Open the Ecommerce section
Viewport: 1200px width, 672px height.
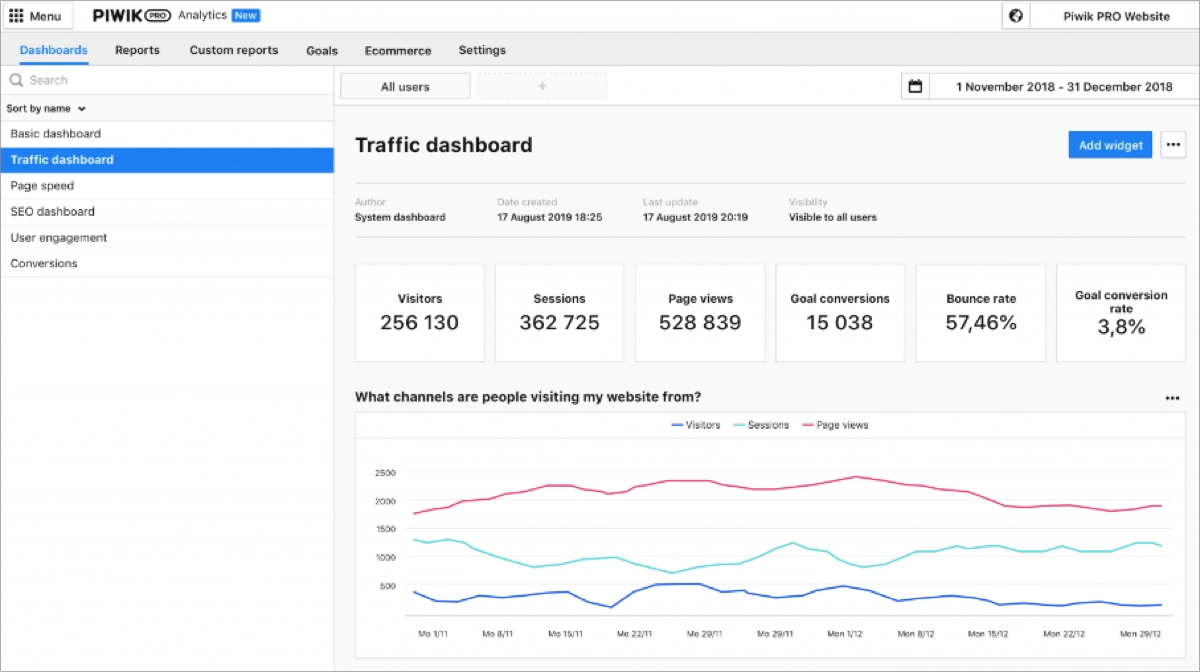(397, 50)
